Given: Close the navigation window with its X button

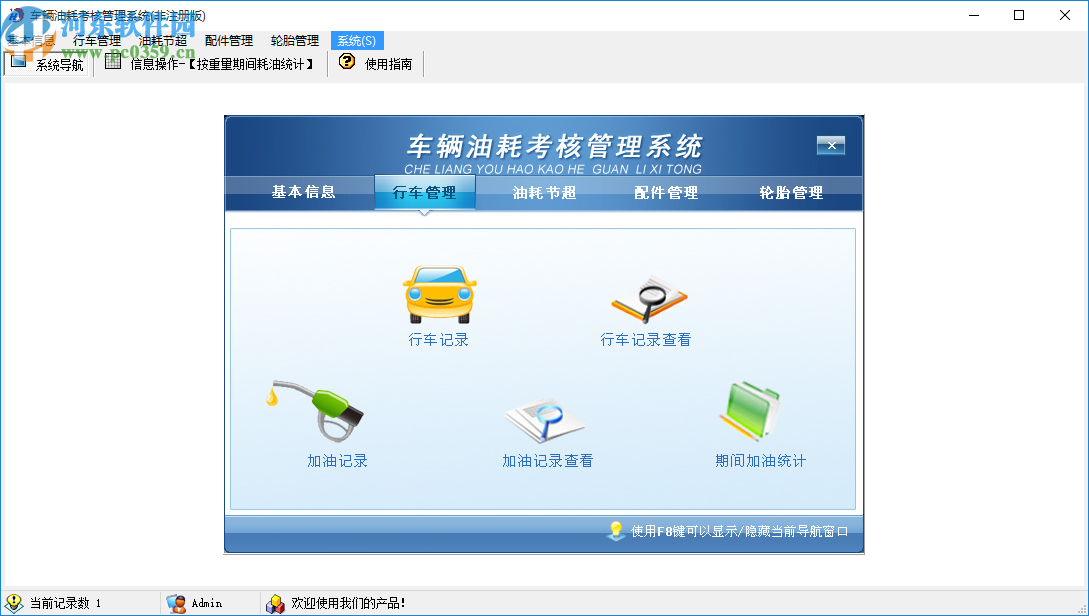Looking at the screenshot, I should tap(830, 144).
